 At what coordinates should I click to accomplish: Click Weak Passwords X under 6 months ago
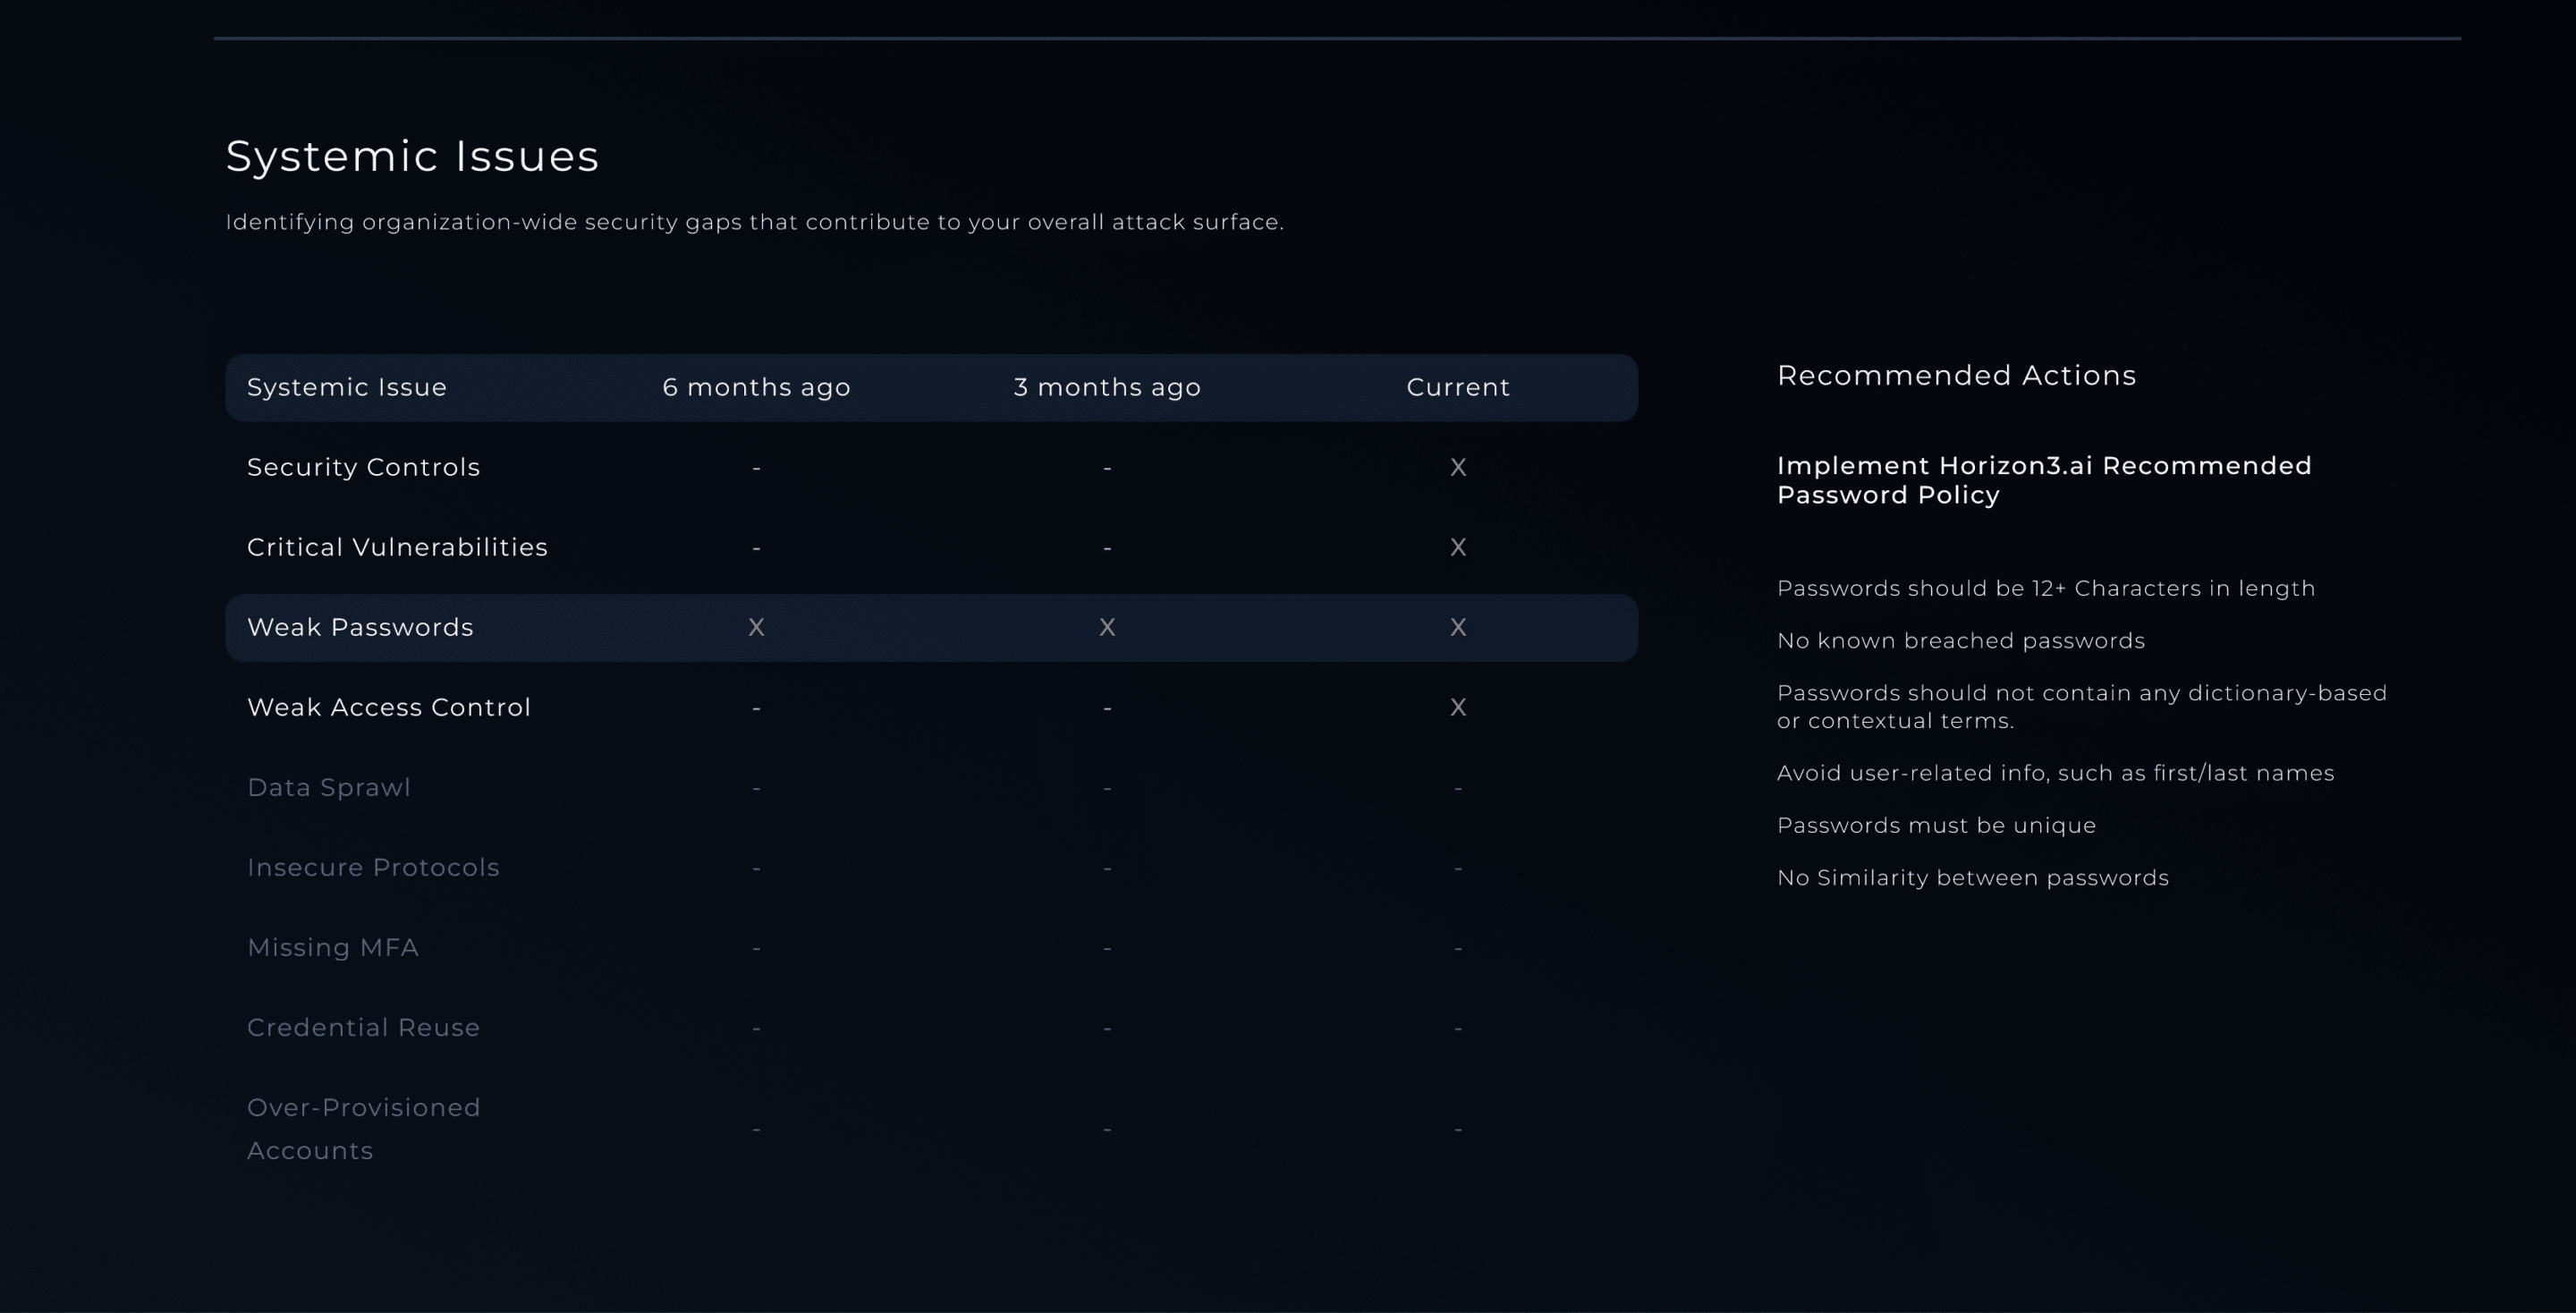[x=756, y=627]
